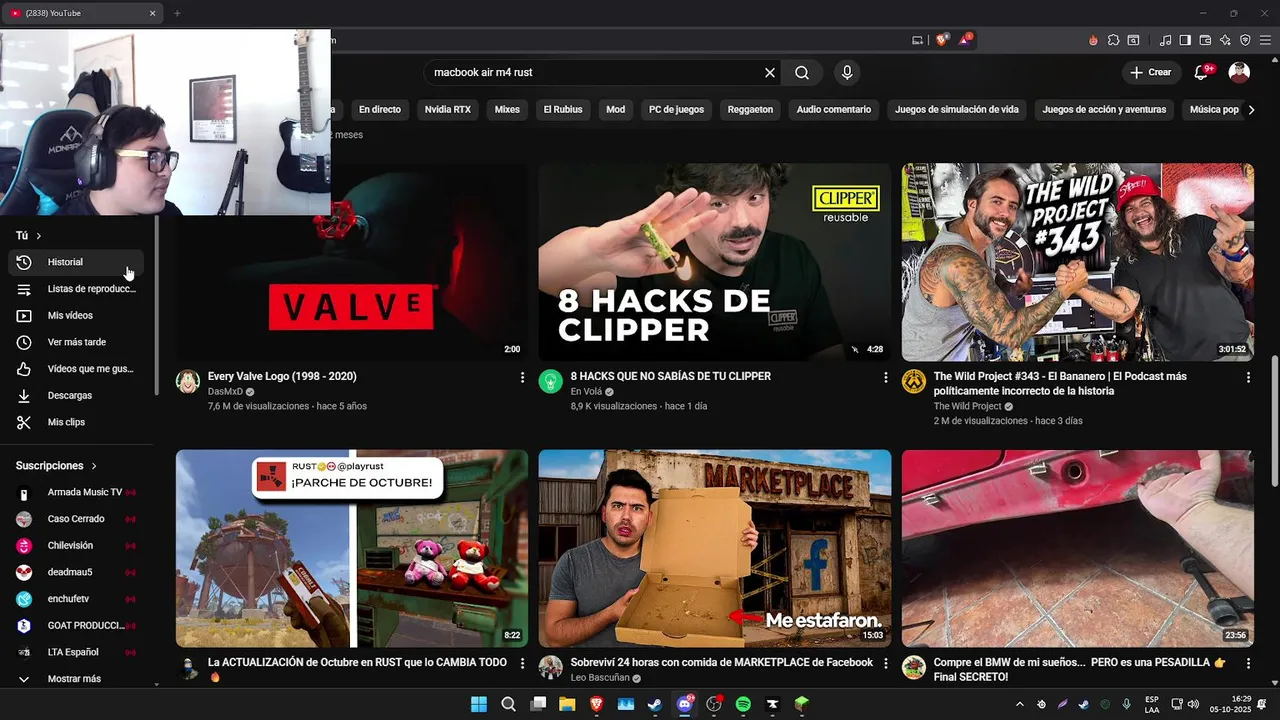Open The Wild Project channel name
Screen dimensions: 1280x720
tap(967, 407)
